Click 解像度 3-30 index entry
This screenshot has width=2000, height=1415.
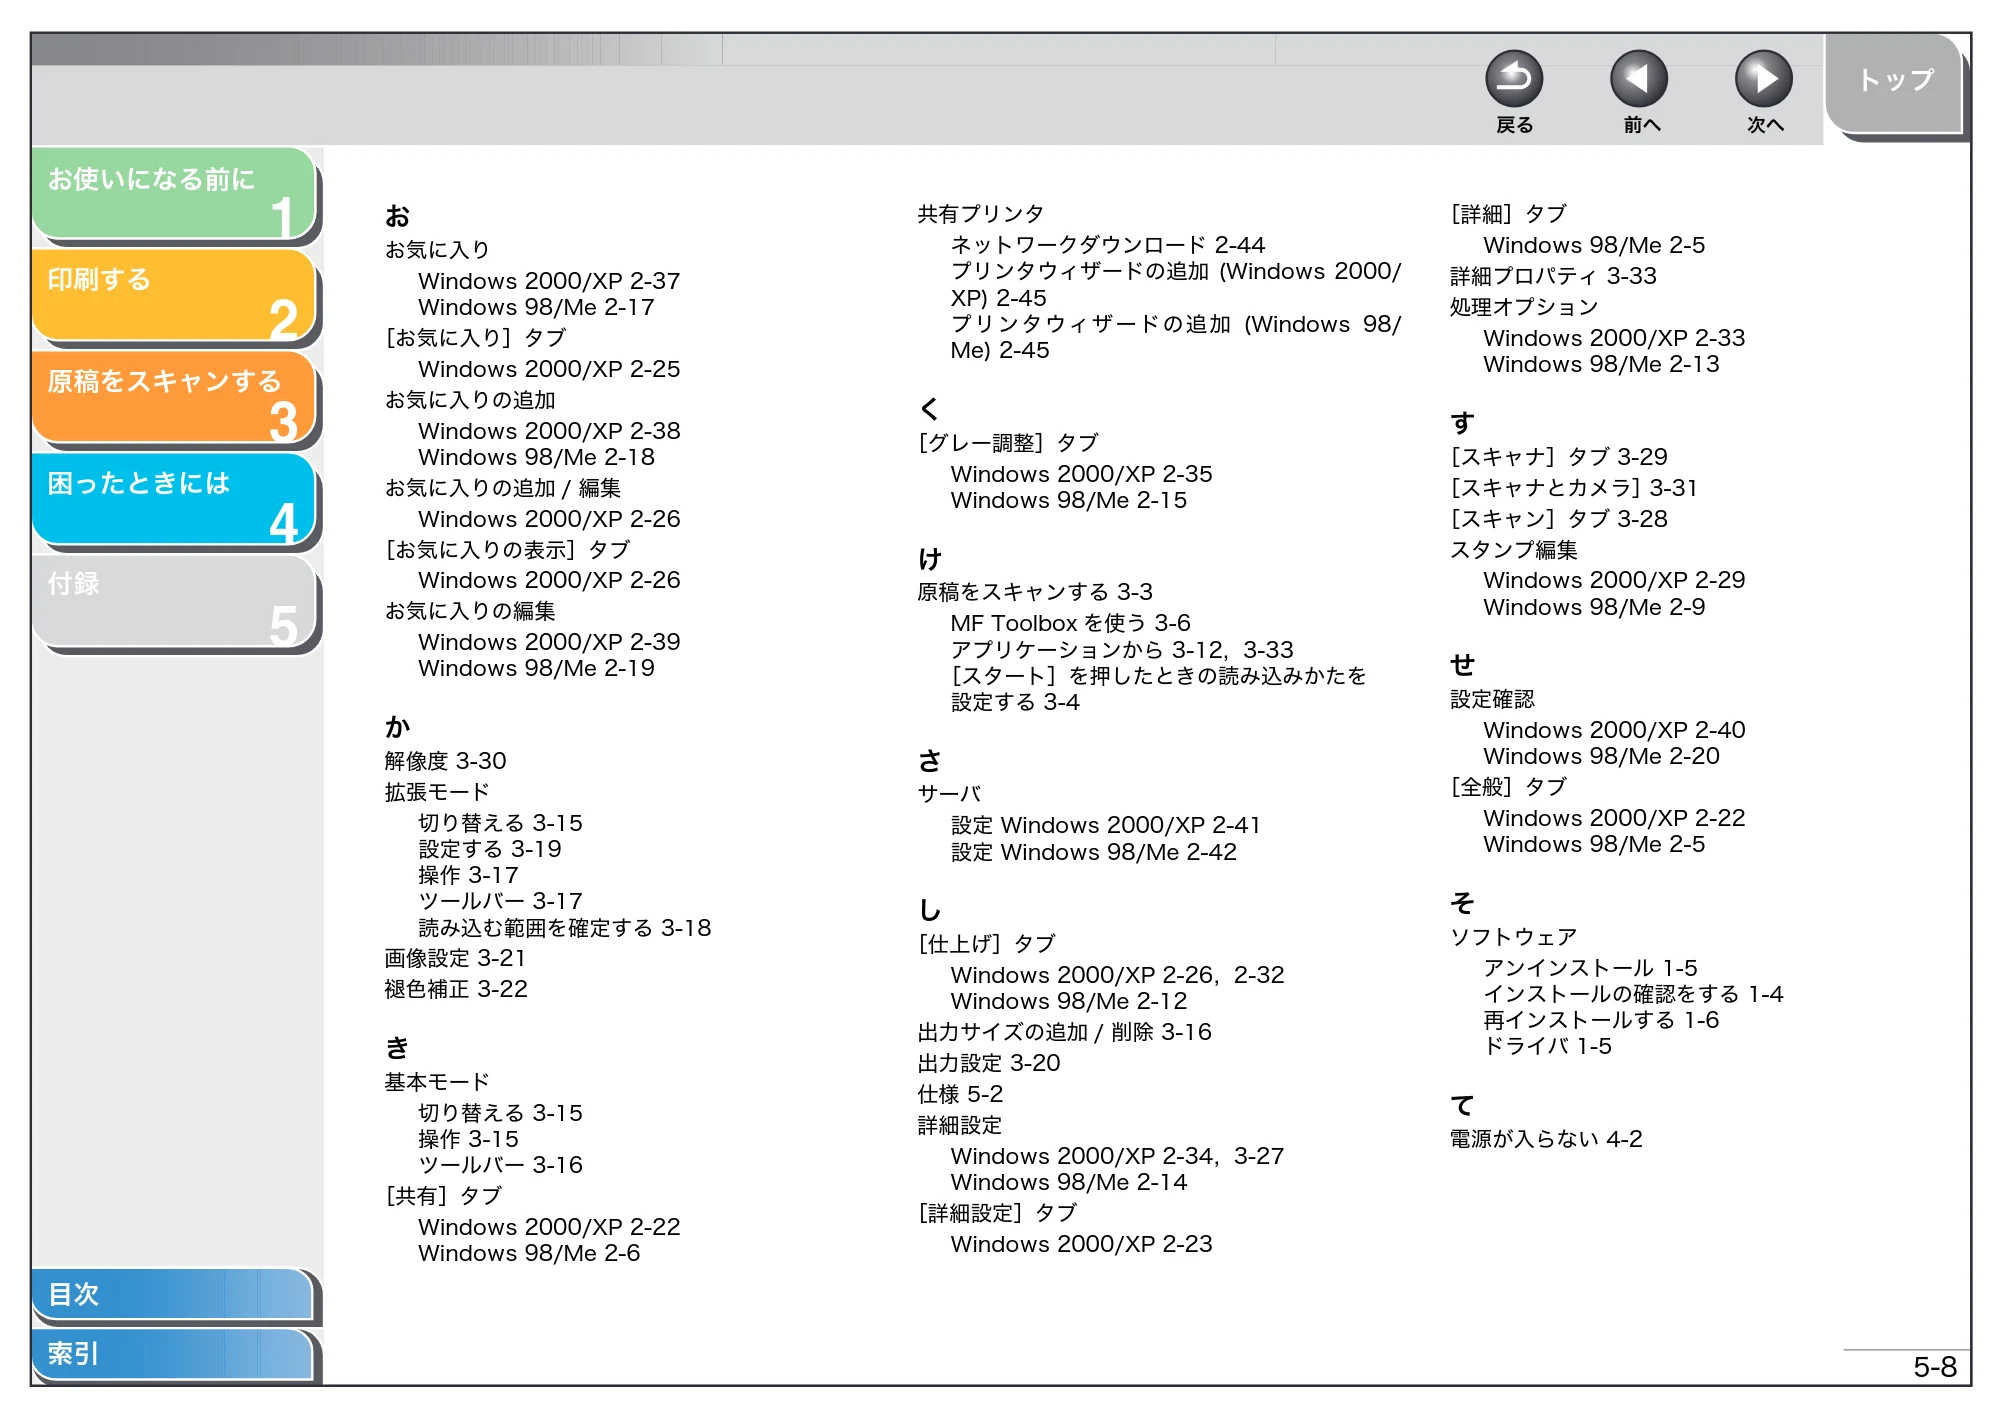445,761
